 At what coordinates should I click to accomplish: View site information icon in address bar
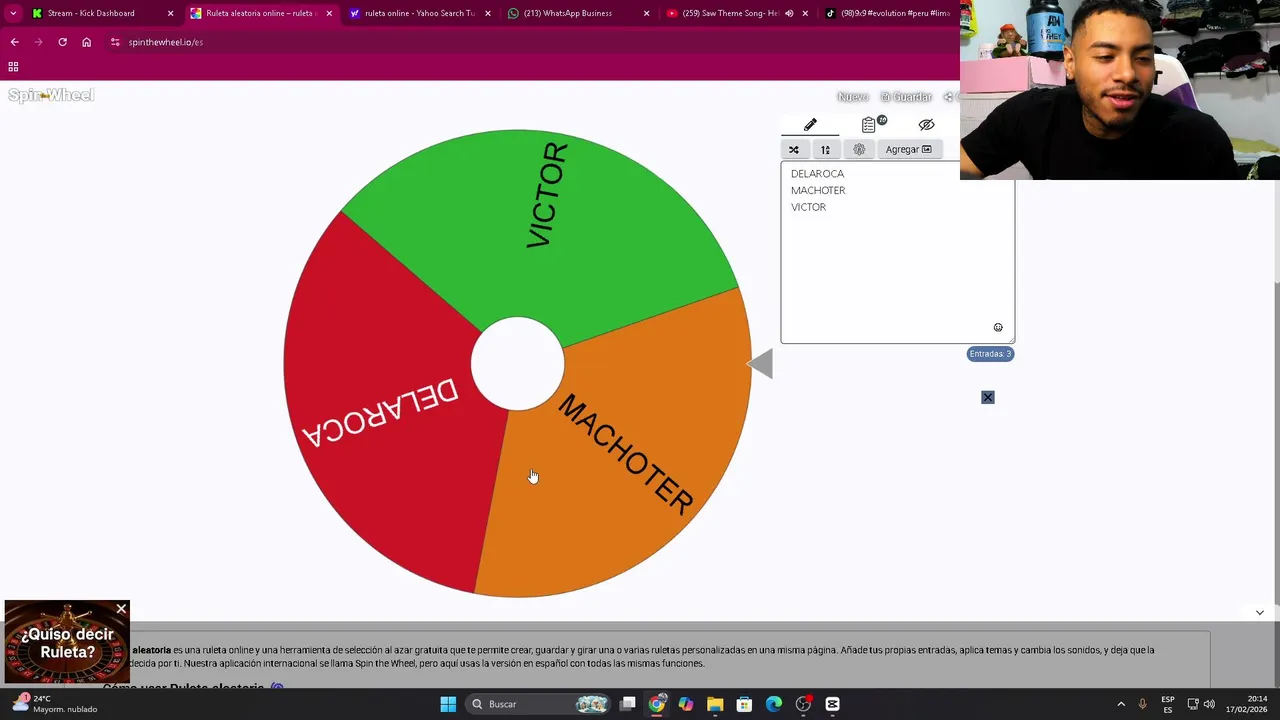(115, 42)
